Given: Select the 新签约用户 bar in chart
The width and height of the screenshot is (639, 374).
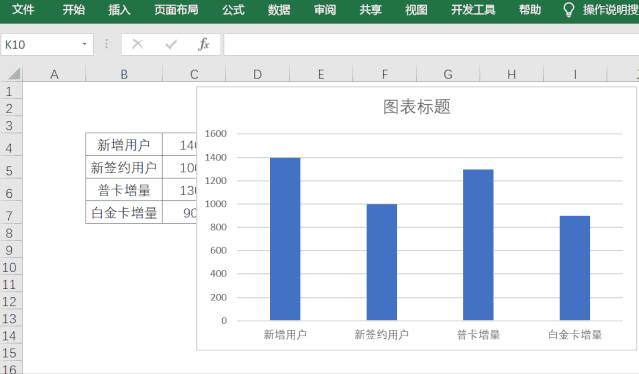Looking at the screenshot, I should [381, 262].
